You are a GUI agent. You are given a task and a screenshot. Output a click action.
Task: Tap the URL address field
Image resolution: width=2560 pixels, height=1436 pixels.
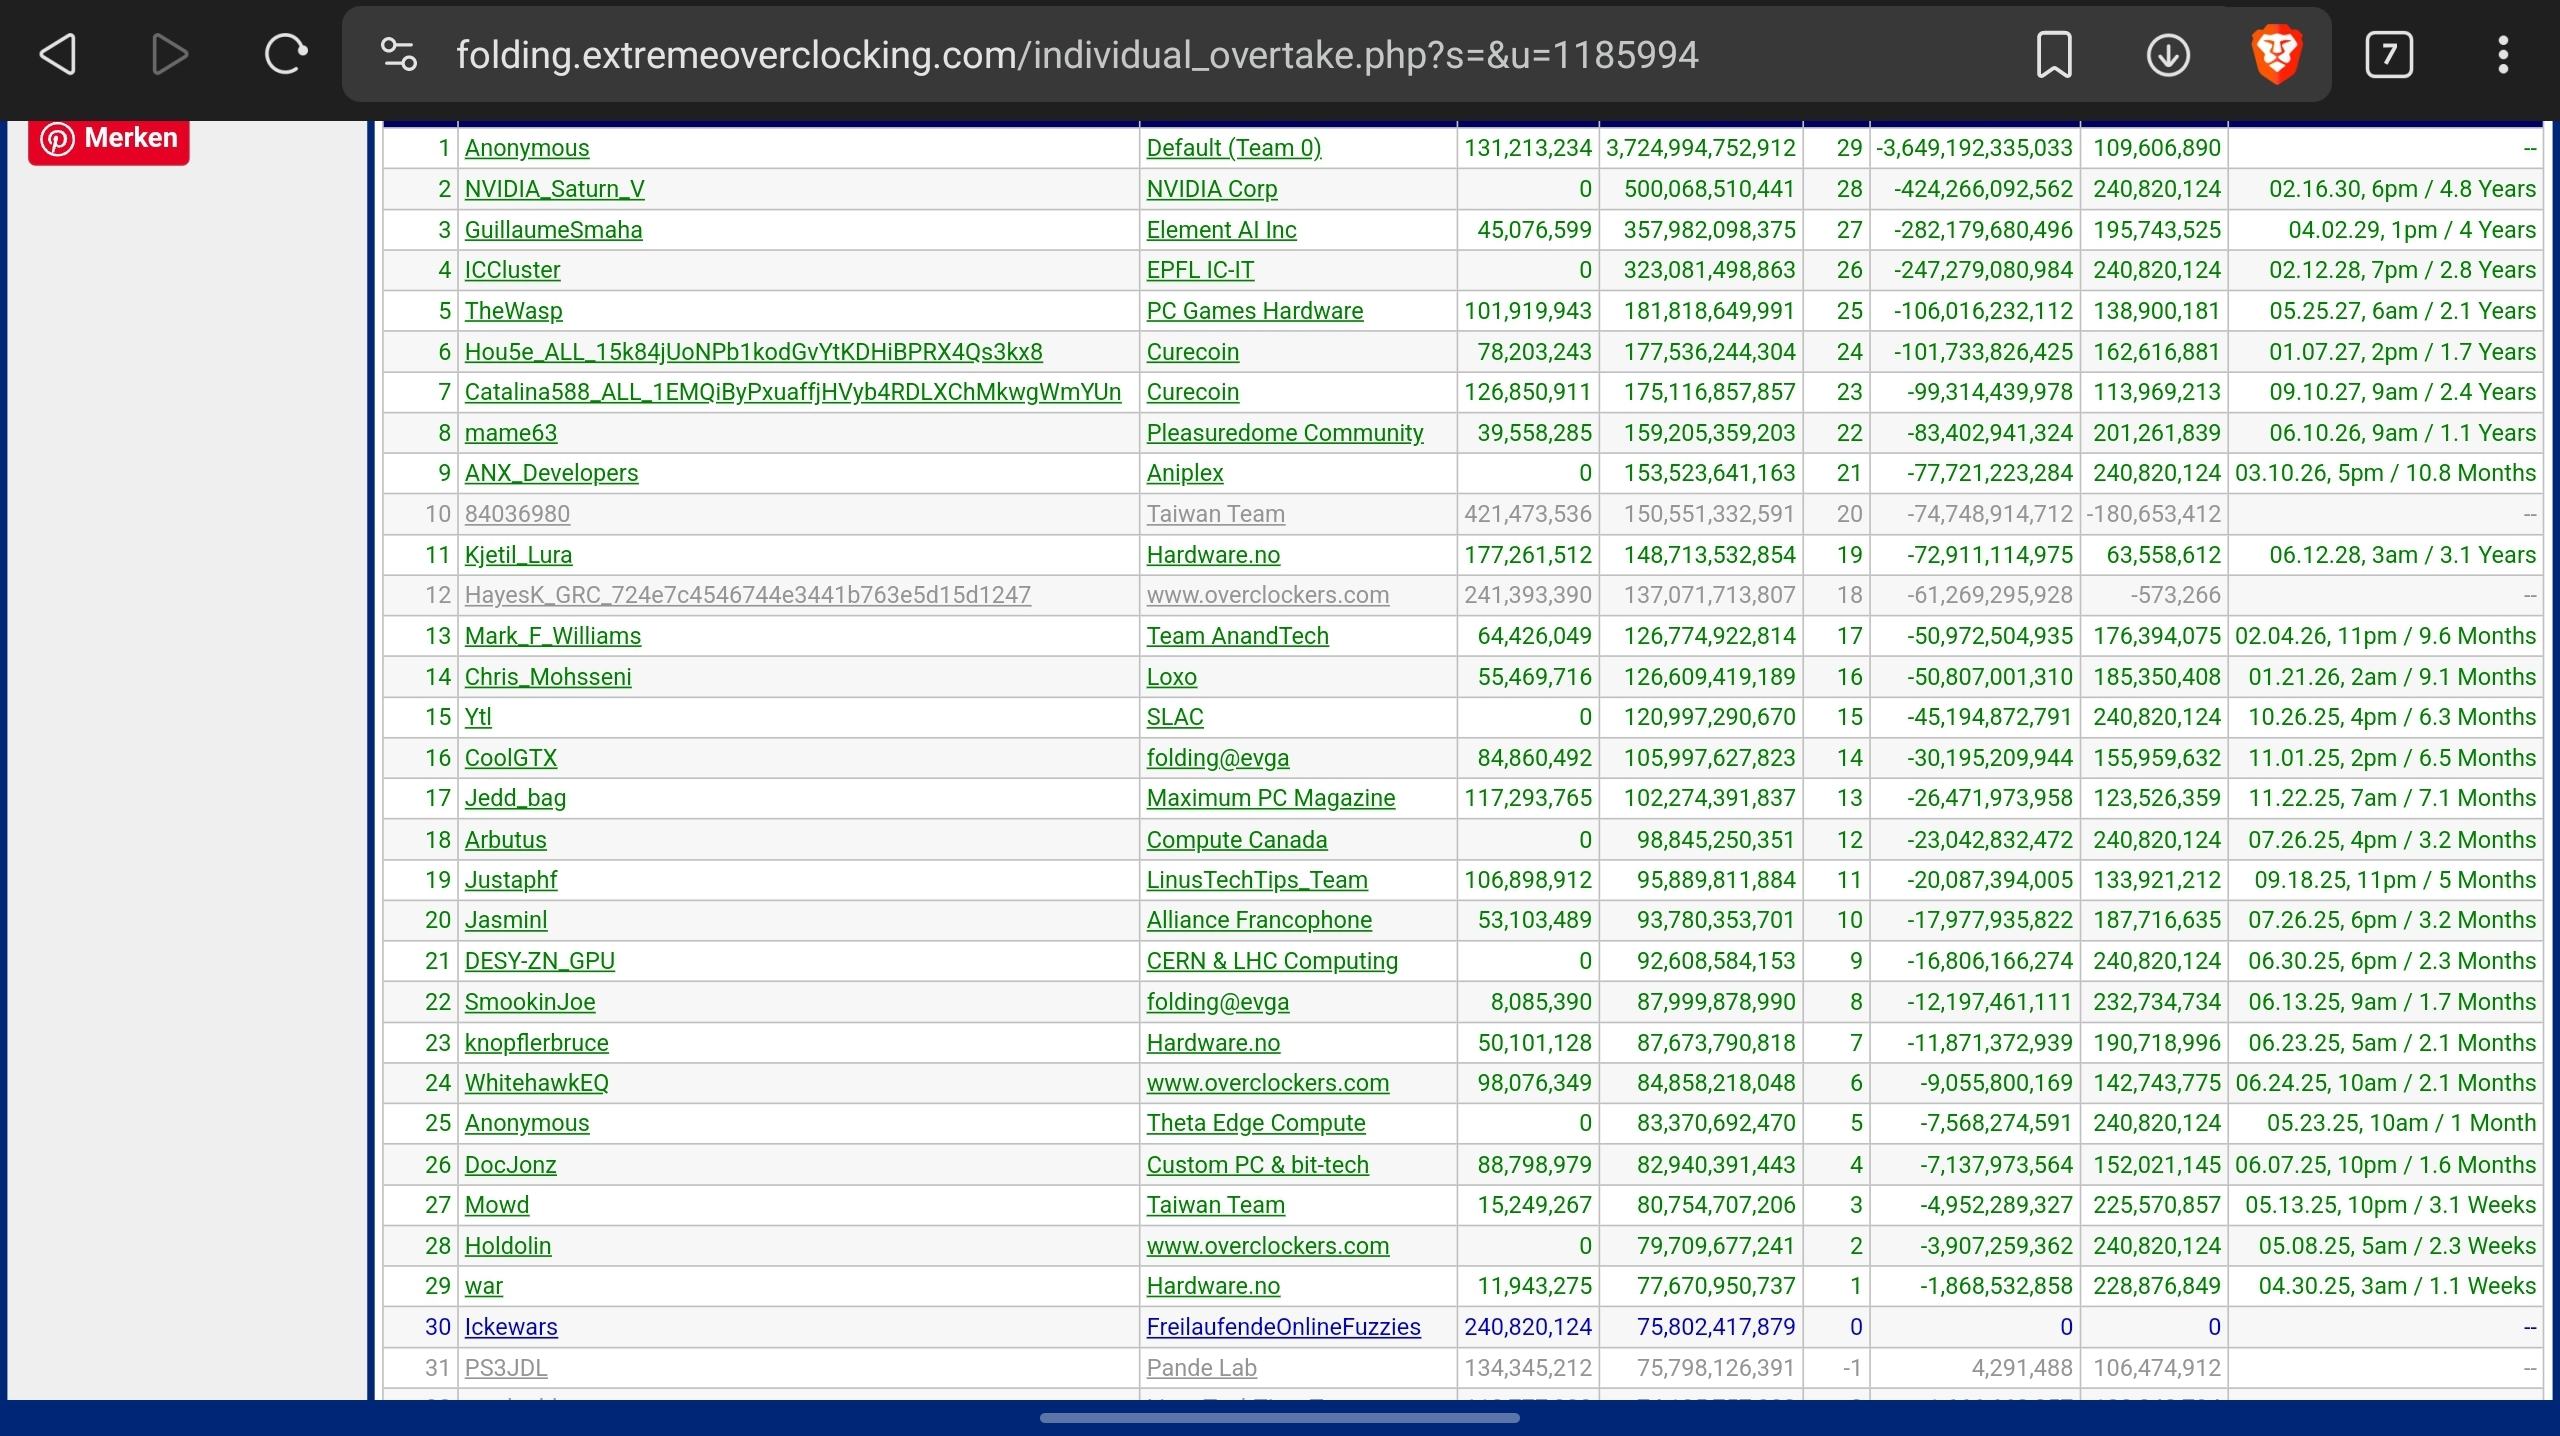tap(1076, 54)
